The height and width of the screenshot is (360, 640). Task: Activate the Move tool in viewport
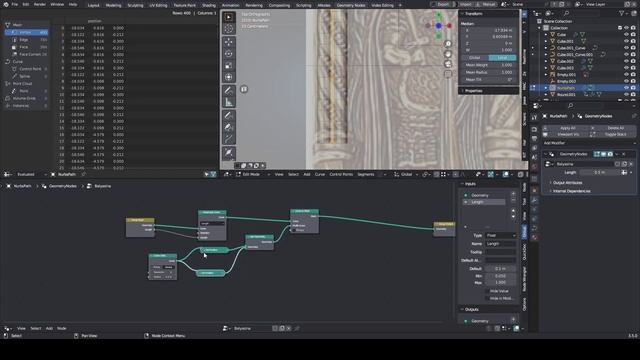tap(229, 42)
